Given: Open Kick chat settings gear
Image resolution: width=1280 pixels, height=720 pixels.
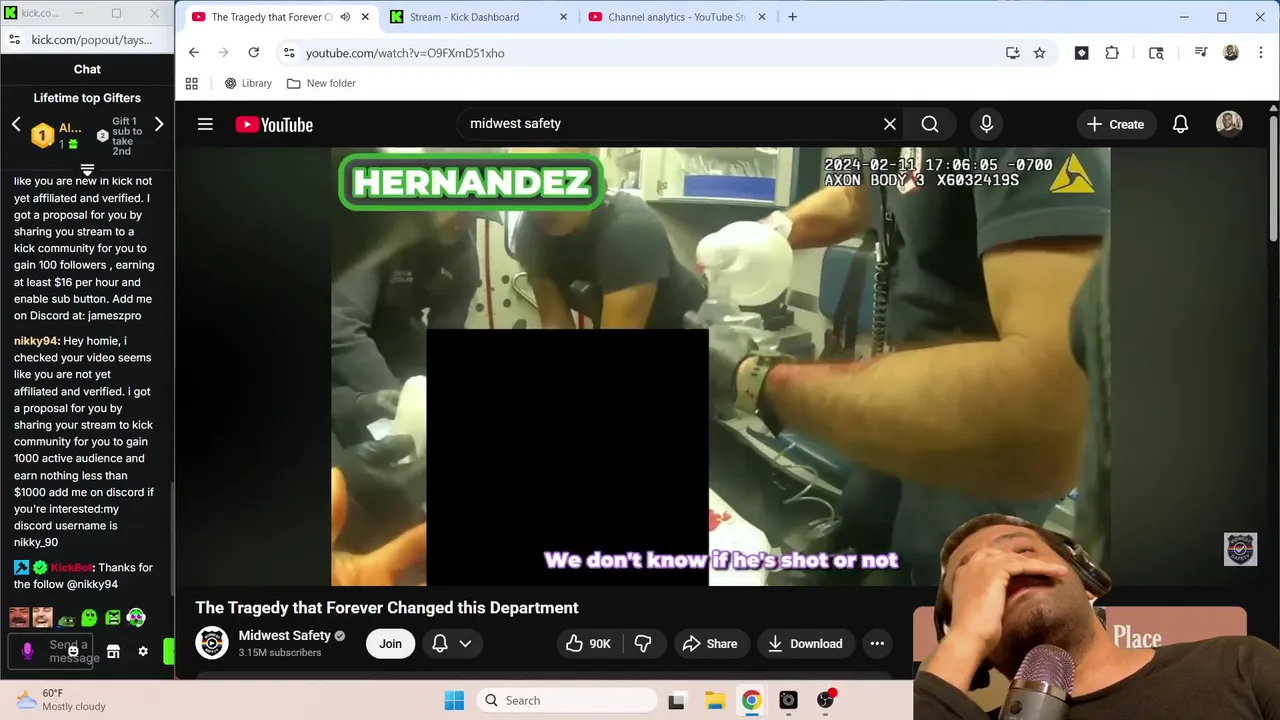Looking at the screenshot, I should [x=143, y=651].
